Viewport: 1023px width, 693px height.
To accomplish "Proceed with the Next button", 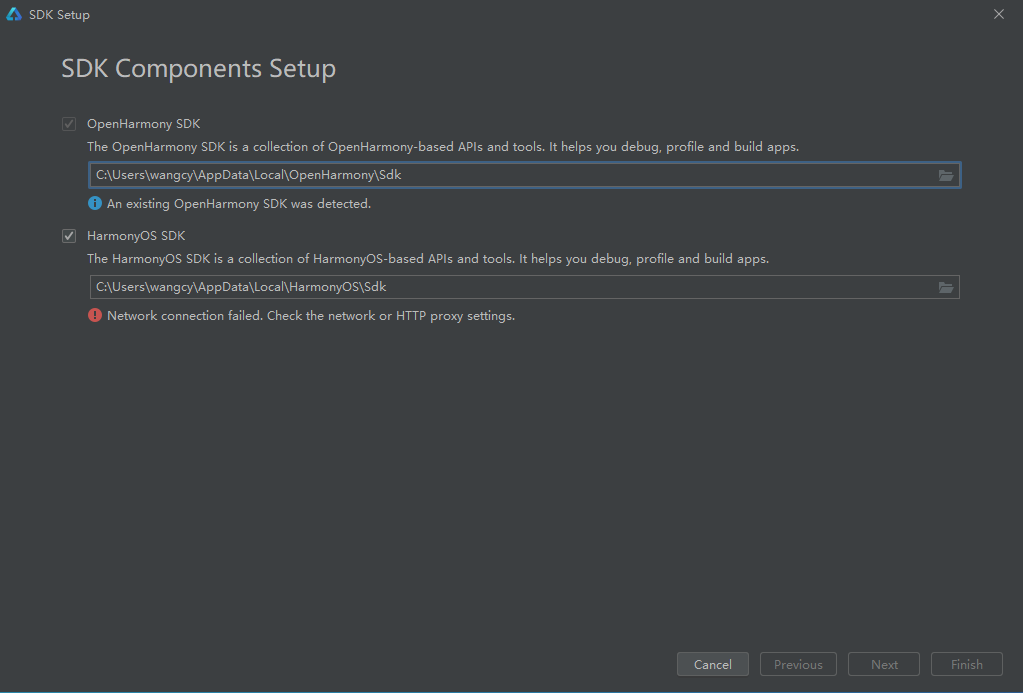I will click(884, 664).
